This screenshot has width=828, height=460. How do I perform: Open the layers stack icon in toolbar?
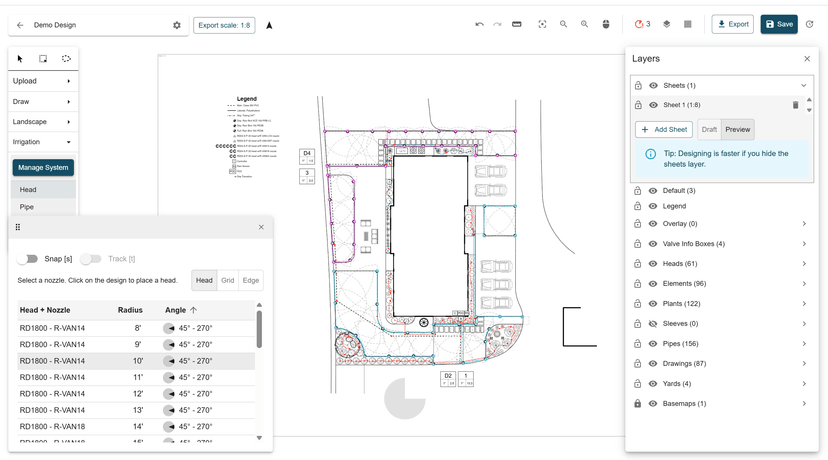[x=667, y=24]
